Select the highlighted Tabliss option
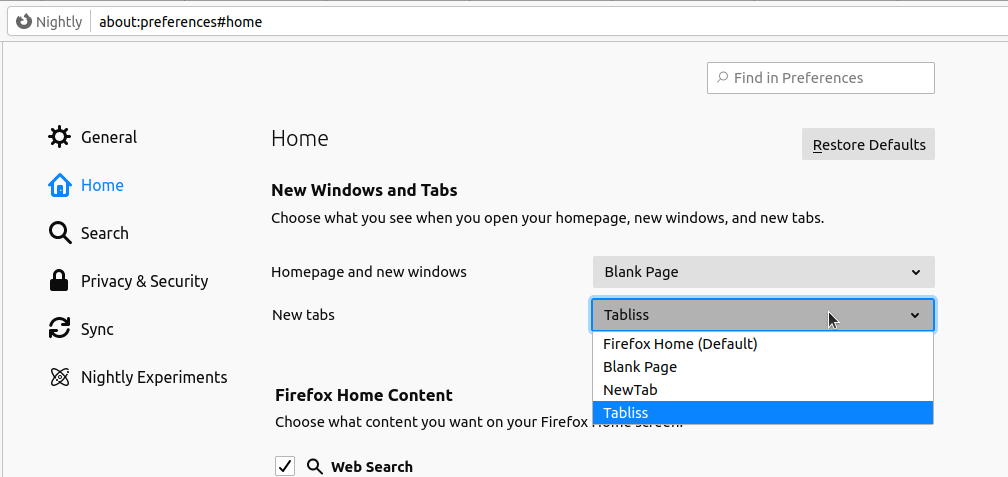 (x=762, y=413)
